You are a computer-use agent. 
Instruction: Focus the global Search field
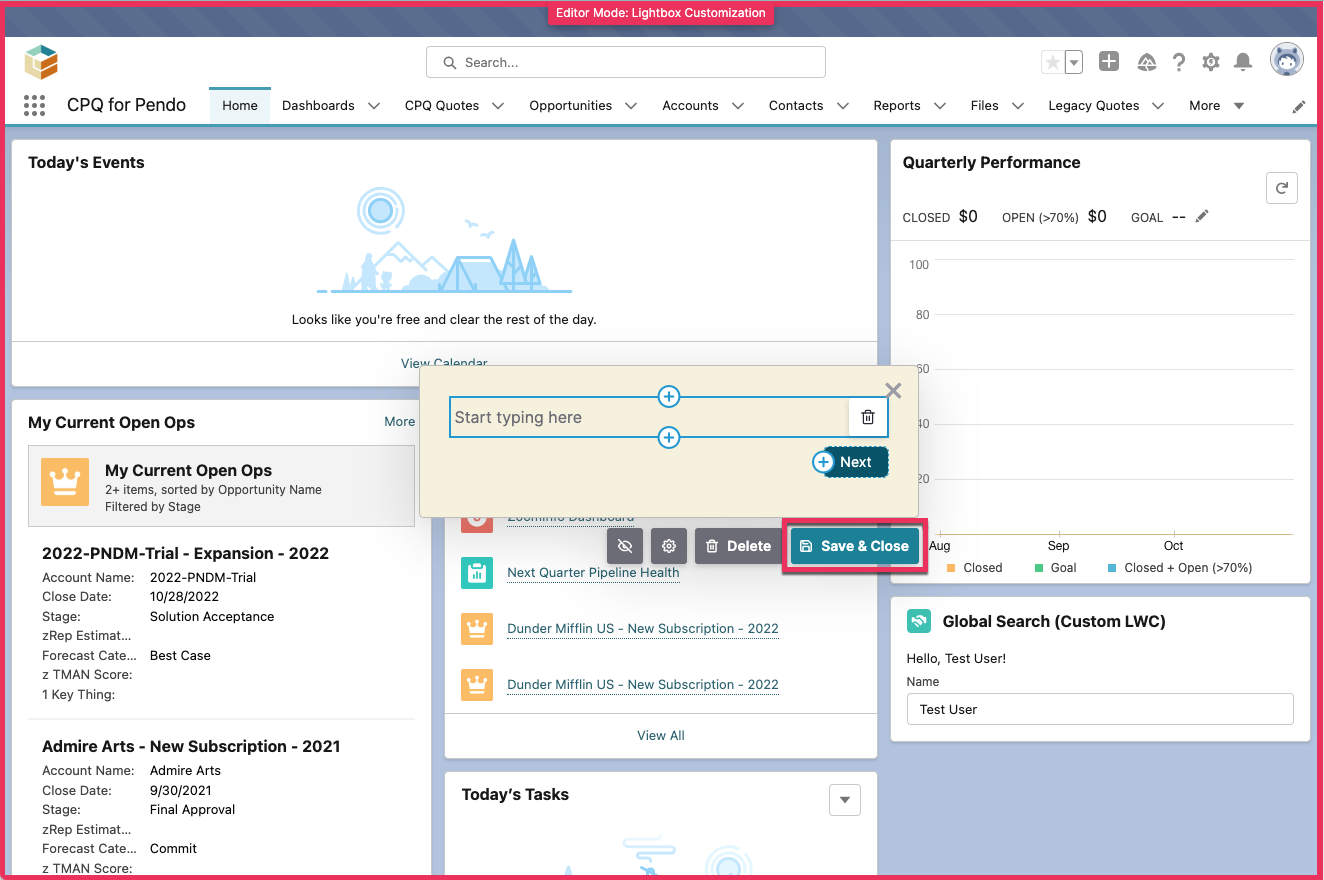[626, 62]
